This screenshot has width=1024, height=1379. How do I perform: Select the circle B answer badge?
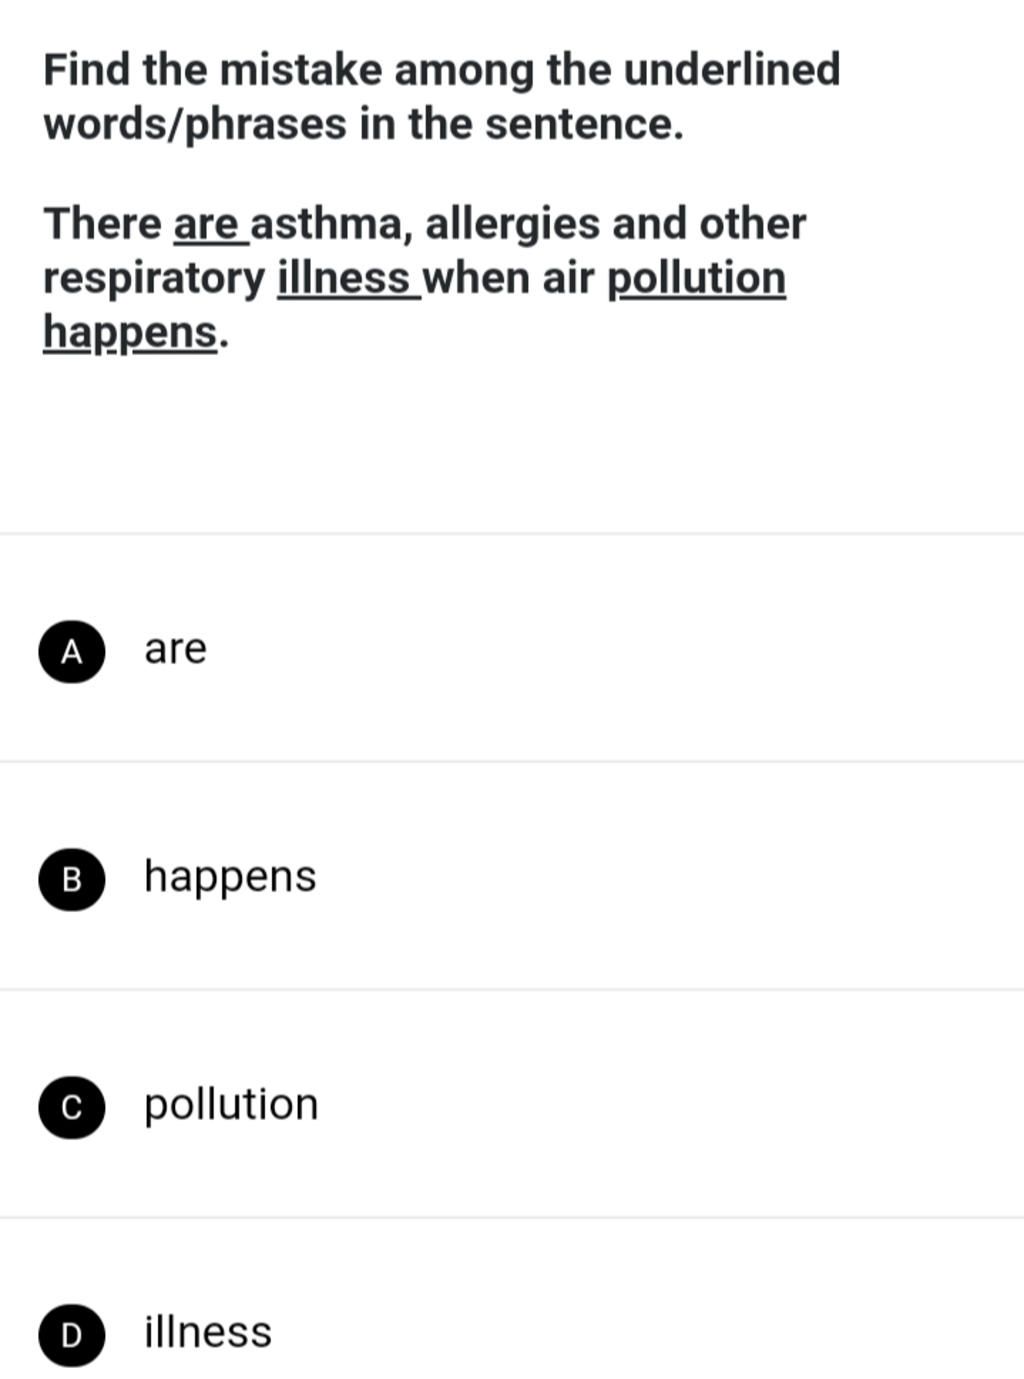tap(71, 879)
